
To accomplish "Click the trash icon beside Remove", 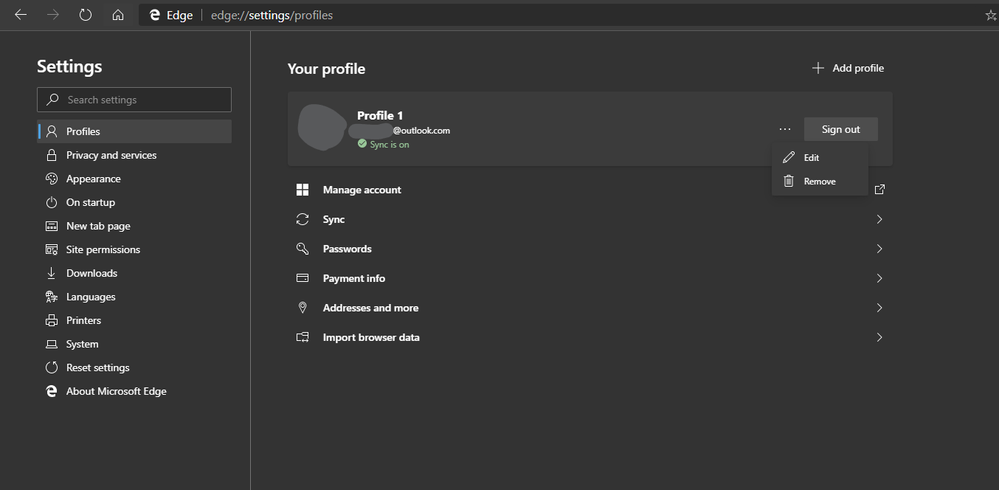I will pos(789,181).
